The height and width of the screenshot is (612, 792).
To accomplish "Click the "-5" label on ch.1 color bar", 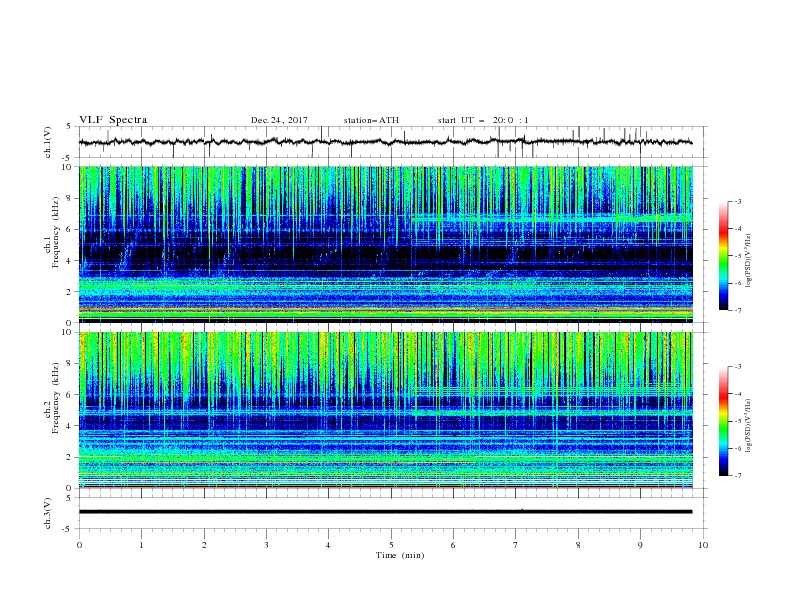I will click(738, 256).
